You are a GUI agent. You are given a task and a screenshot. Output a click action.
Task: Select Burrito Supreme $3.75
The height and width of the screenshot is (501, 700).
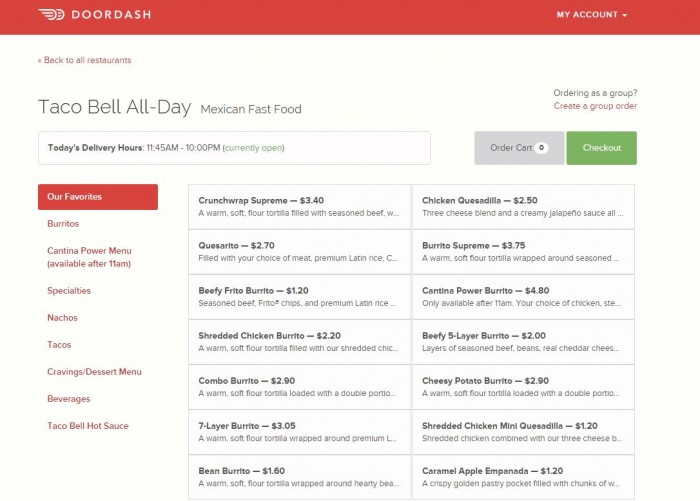[x=523, y=252]
